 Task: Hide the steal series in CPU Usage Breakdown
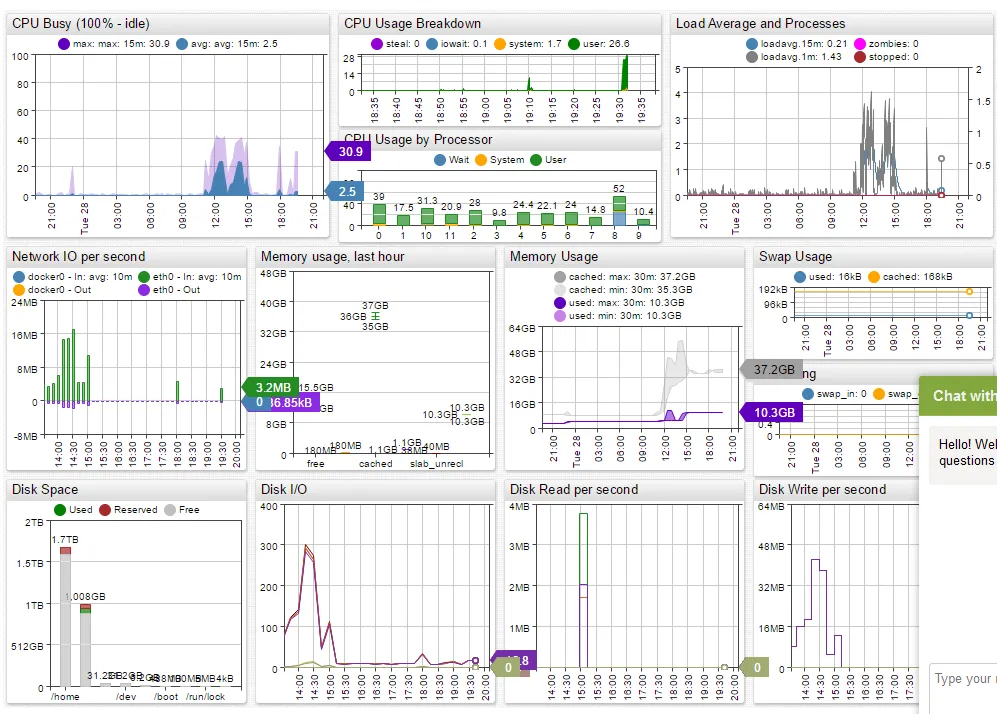click(x=376, y=44)
